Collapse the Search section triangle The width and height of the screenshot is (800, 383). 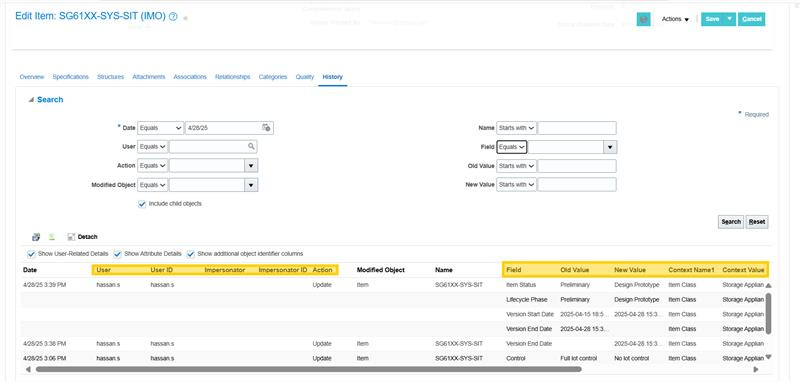(31, 100)
